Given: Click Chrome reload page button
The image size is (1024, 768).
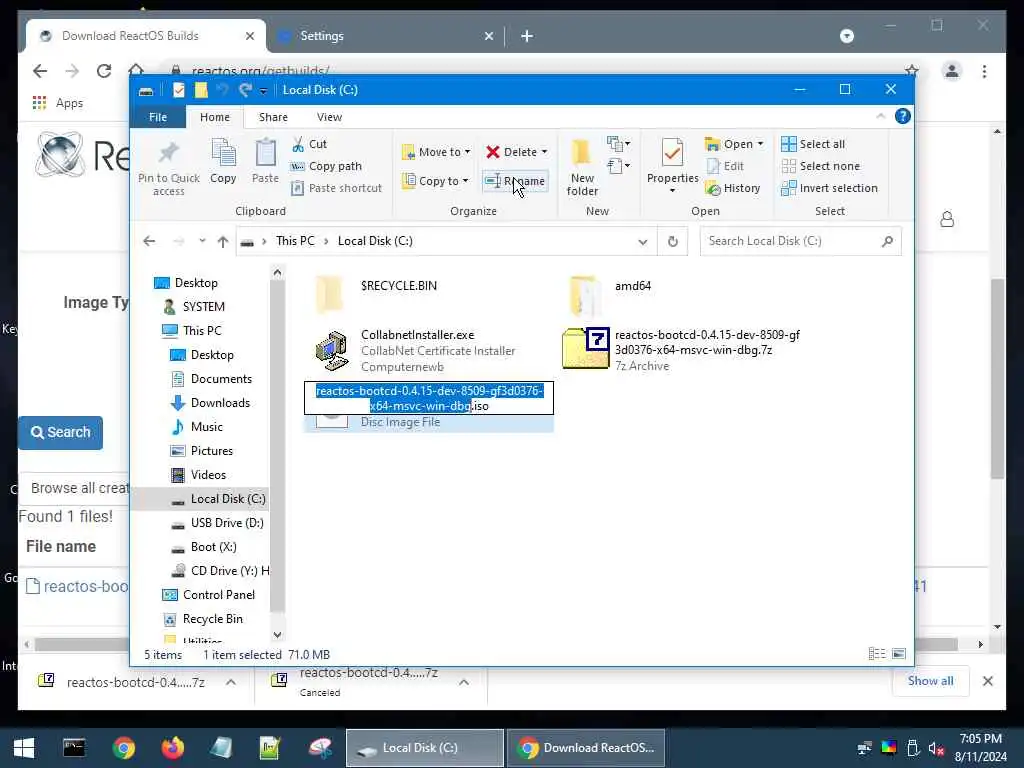Looking at the screenshot, I should (104, 71).
